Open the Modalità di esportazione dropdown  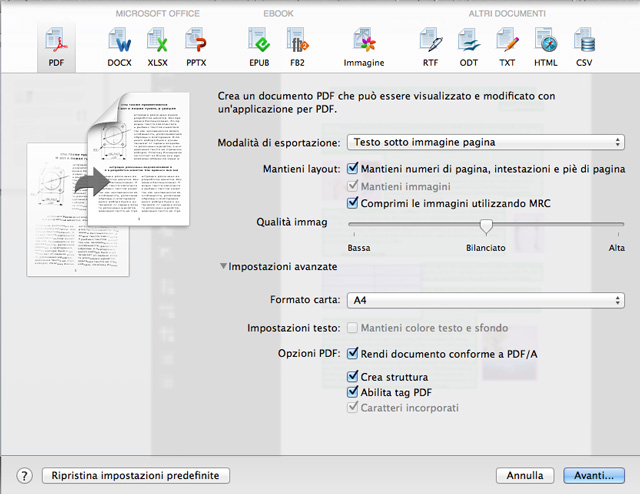coord(486,142)
